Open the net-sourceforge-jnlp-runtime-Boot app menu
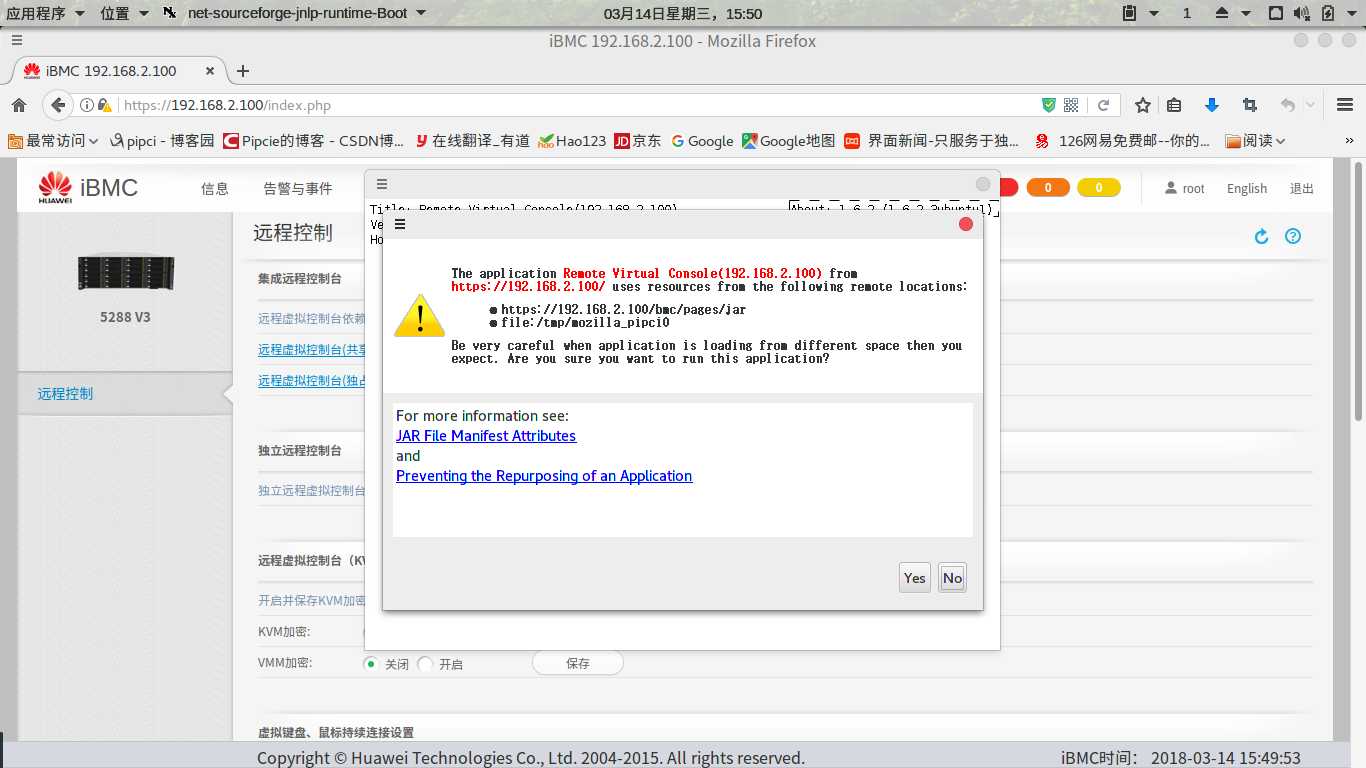The height and width of the screenshot is (768, 1366). (x=294, y=13)
